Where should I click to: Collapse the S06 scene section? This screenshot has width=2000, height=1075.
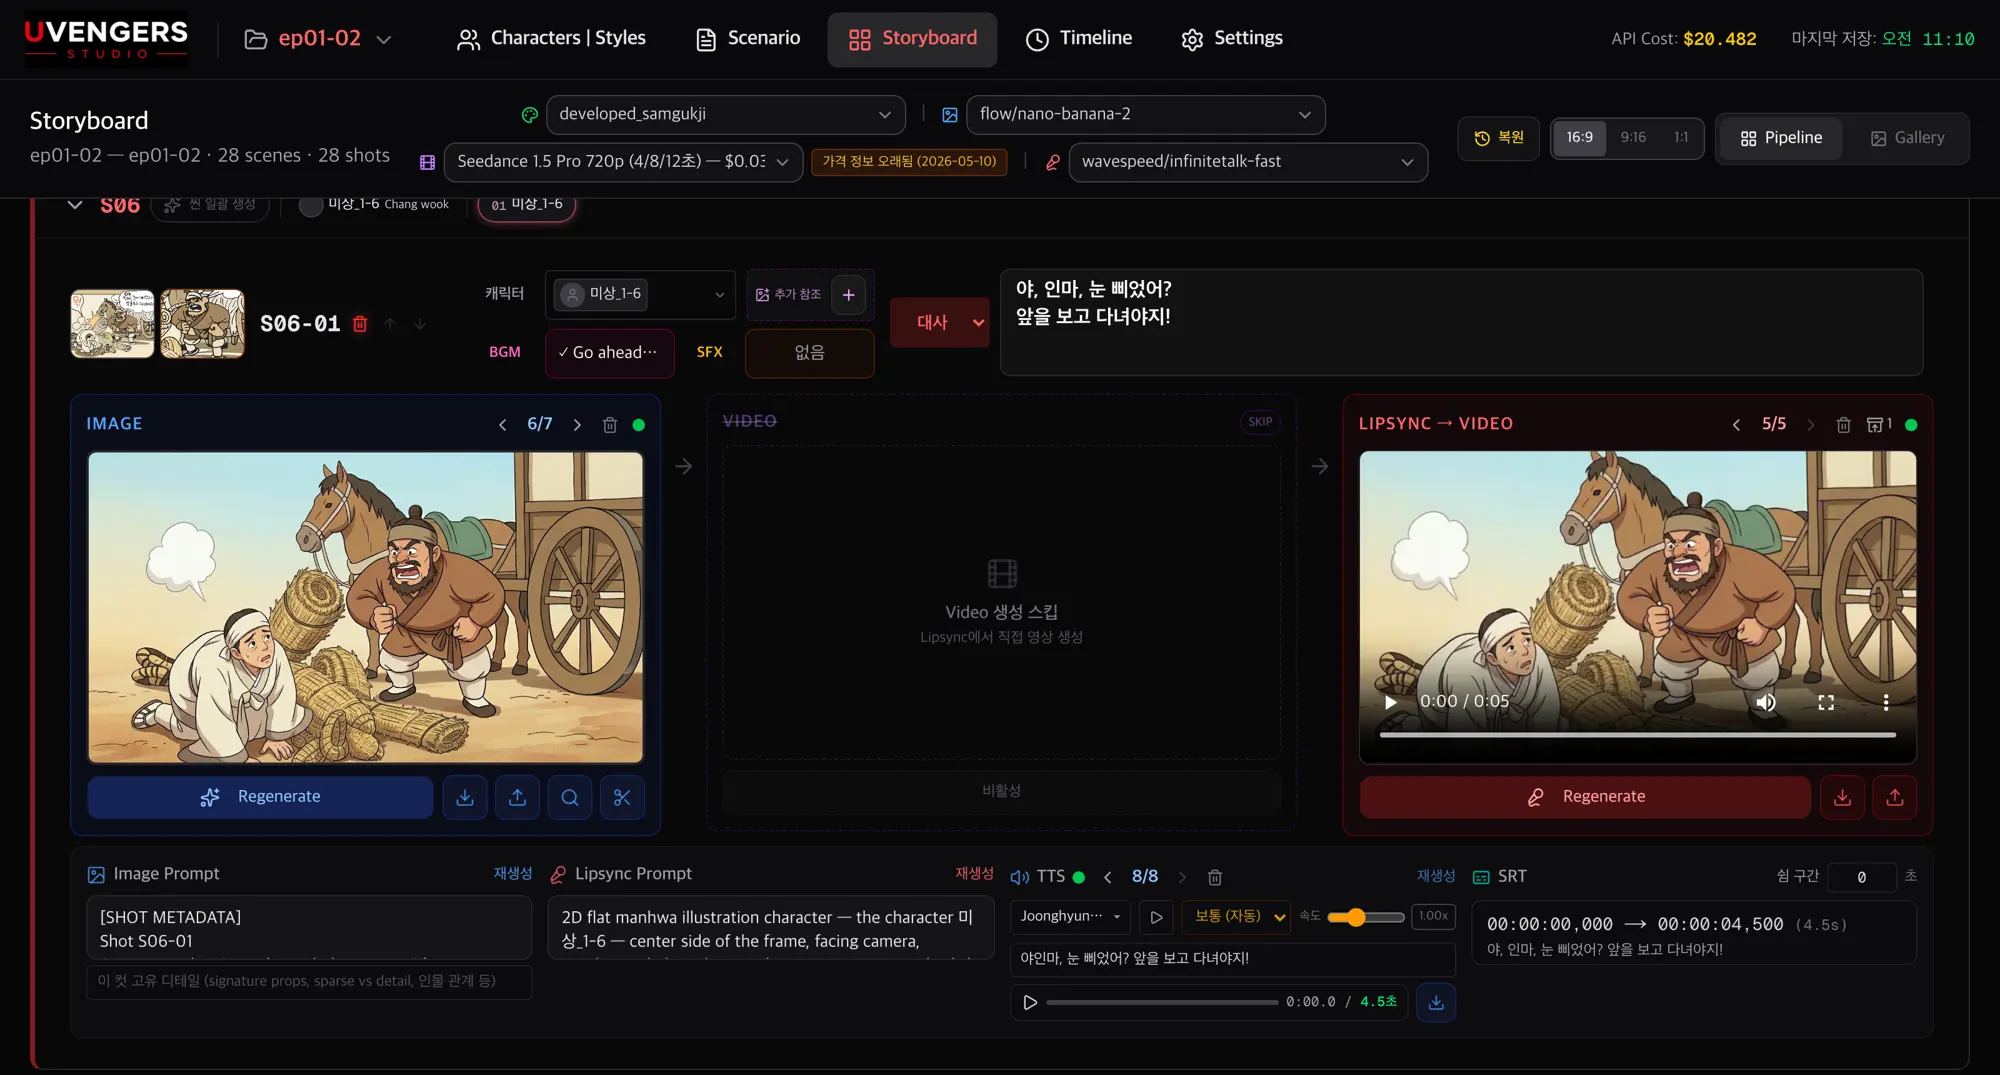[75, 205]
